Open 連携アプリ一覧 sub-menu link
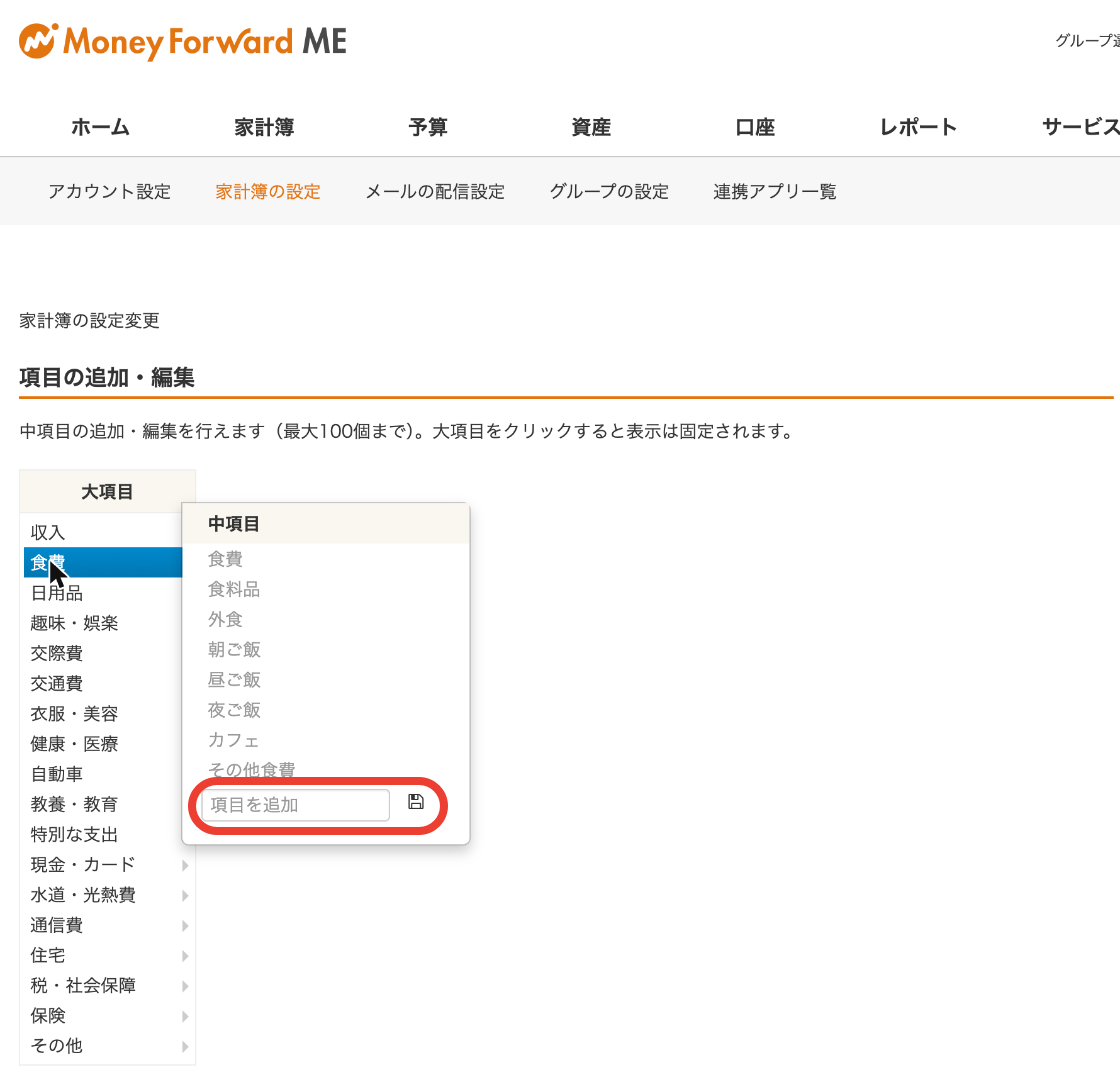Viewport: 1120px width, 1082px height. [x=775, y=191]
